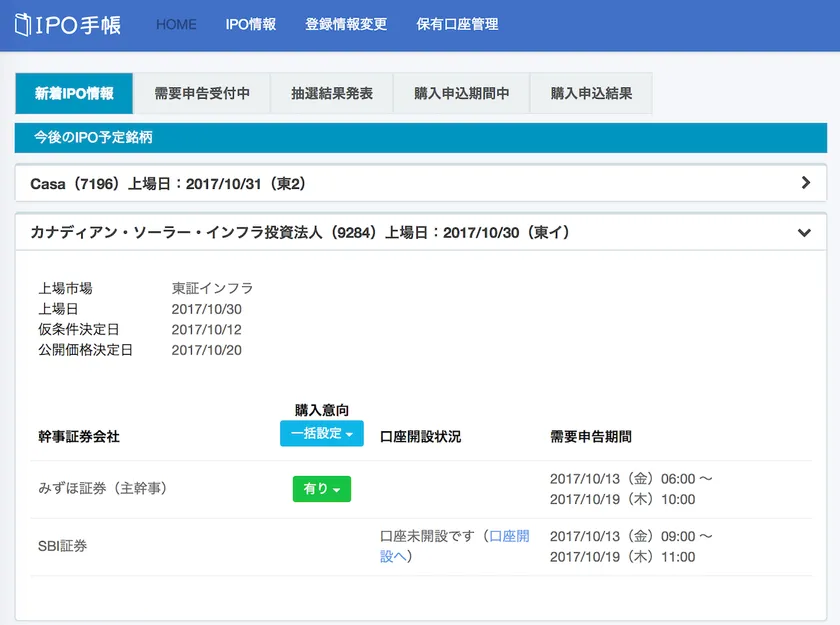
Task: Click the Casa (7196) listing title
Action: coord(167,184)
